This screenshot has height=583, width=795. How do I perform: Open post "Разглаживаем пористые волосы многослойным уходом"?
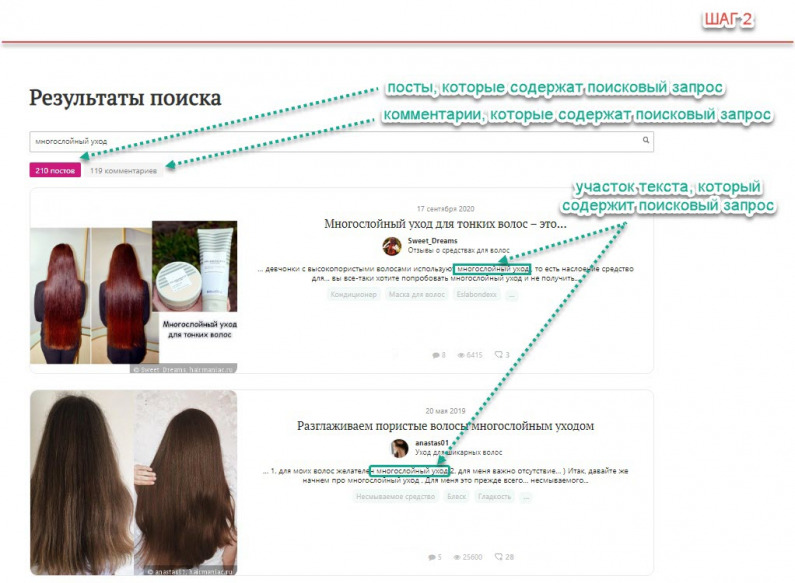[x=445, y=426]
